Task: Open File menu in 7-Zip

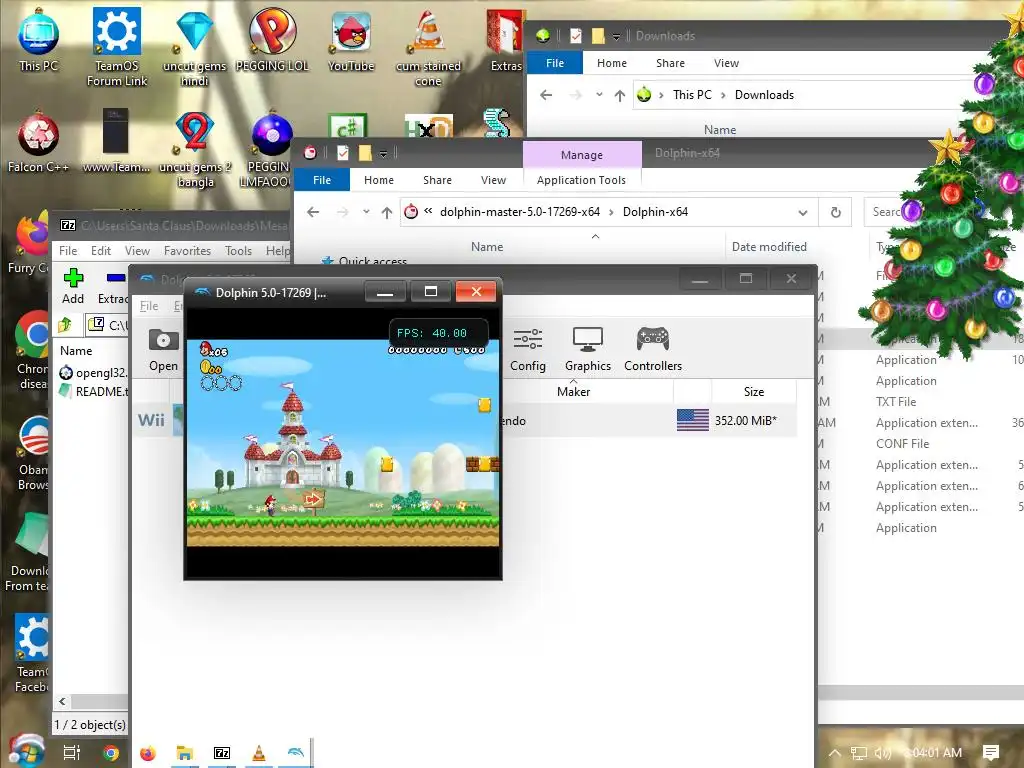Action: (x=68, y=251)
